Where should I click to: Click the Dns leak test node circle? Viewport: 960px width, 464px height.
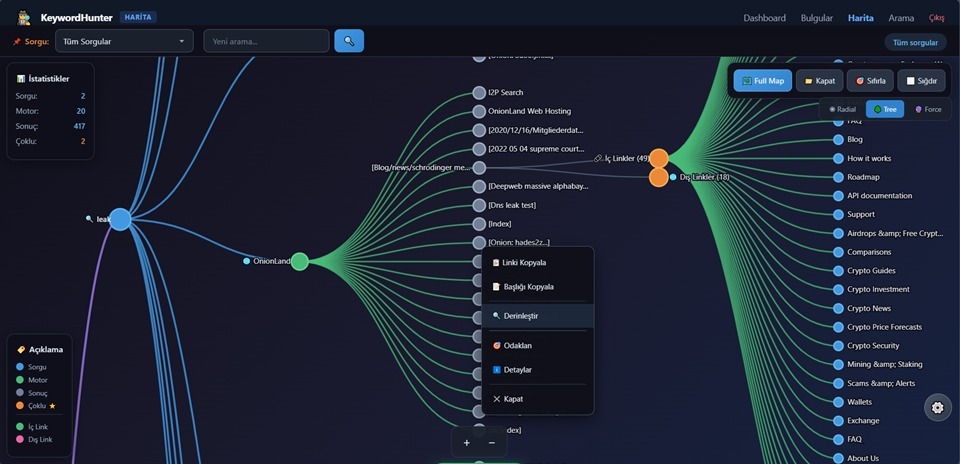click(x=479, y=205)
